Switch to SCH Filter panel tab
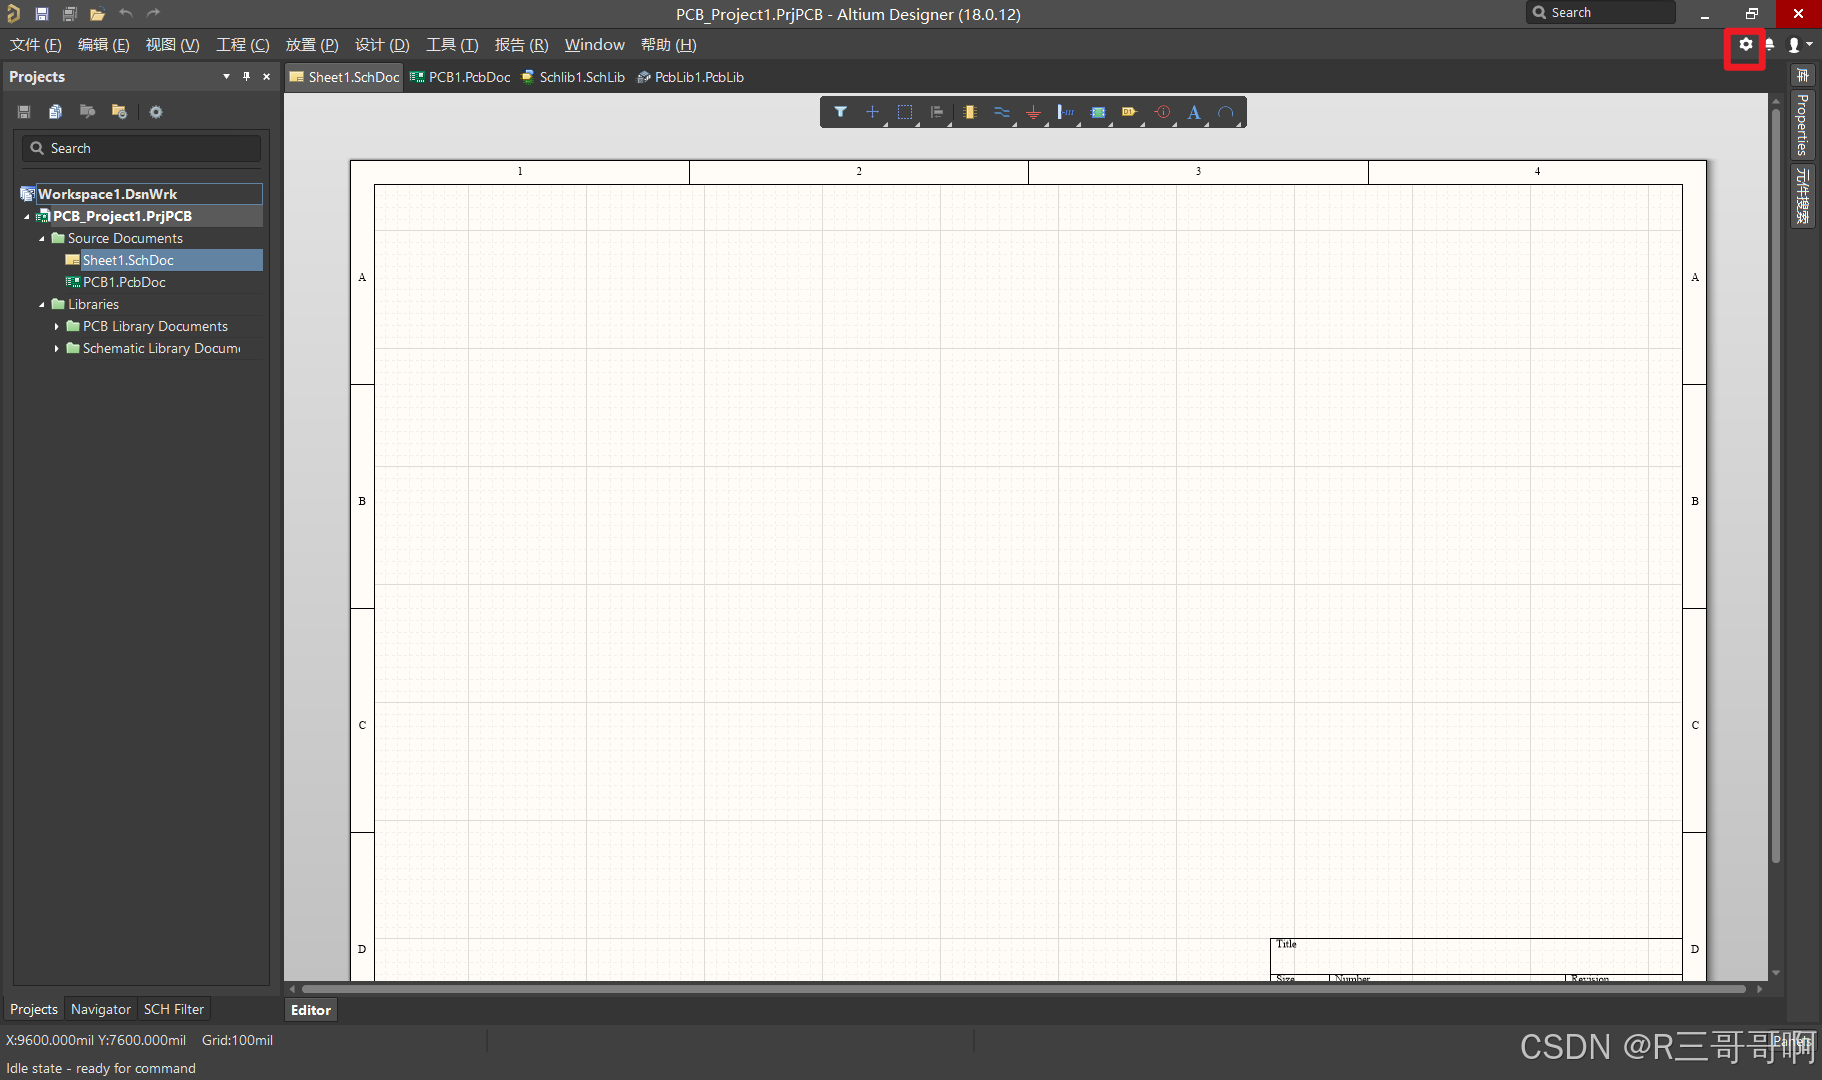This screenshot has width=1822, height=1080. 173,1009
